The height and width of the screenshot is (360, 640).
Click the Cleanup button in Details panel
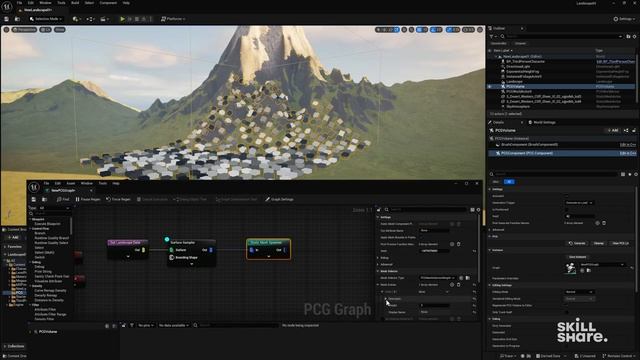598,243
